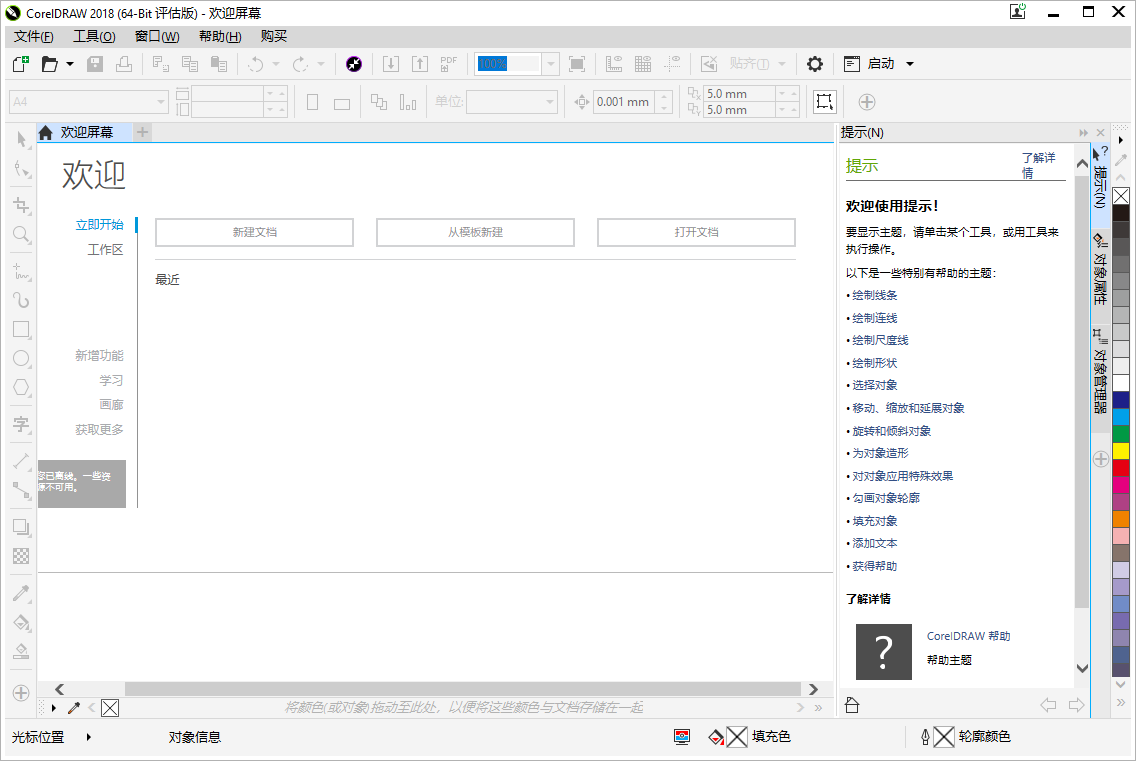This screenshot has height=761, width=1136.
Task: Click the 轮廓颜色 outline pen indicator
Action: click(965, 737)
